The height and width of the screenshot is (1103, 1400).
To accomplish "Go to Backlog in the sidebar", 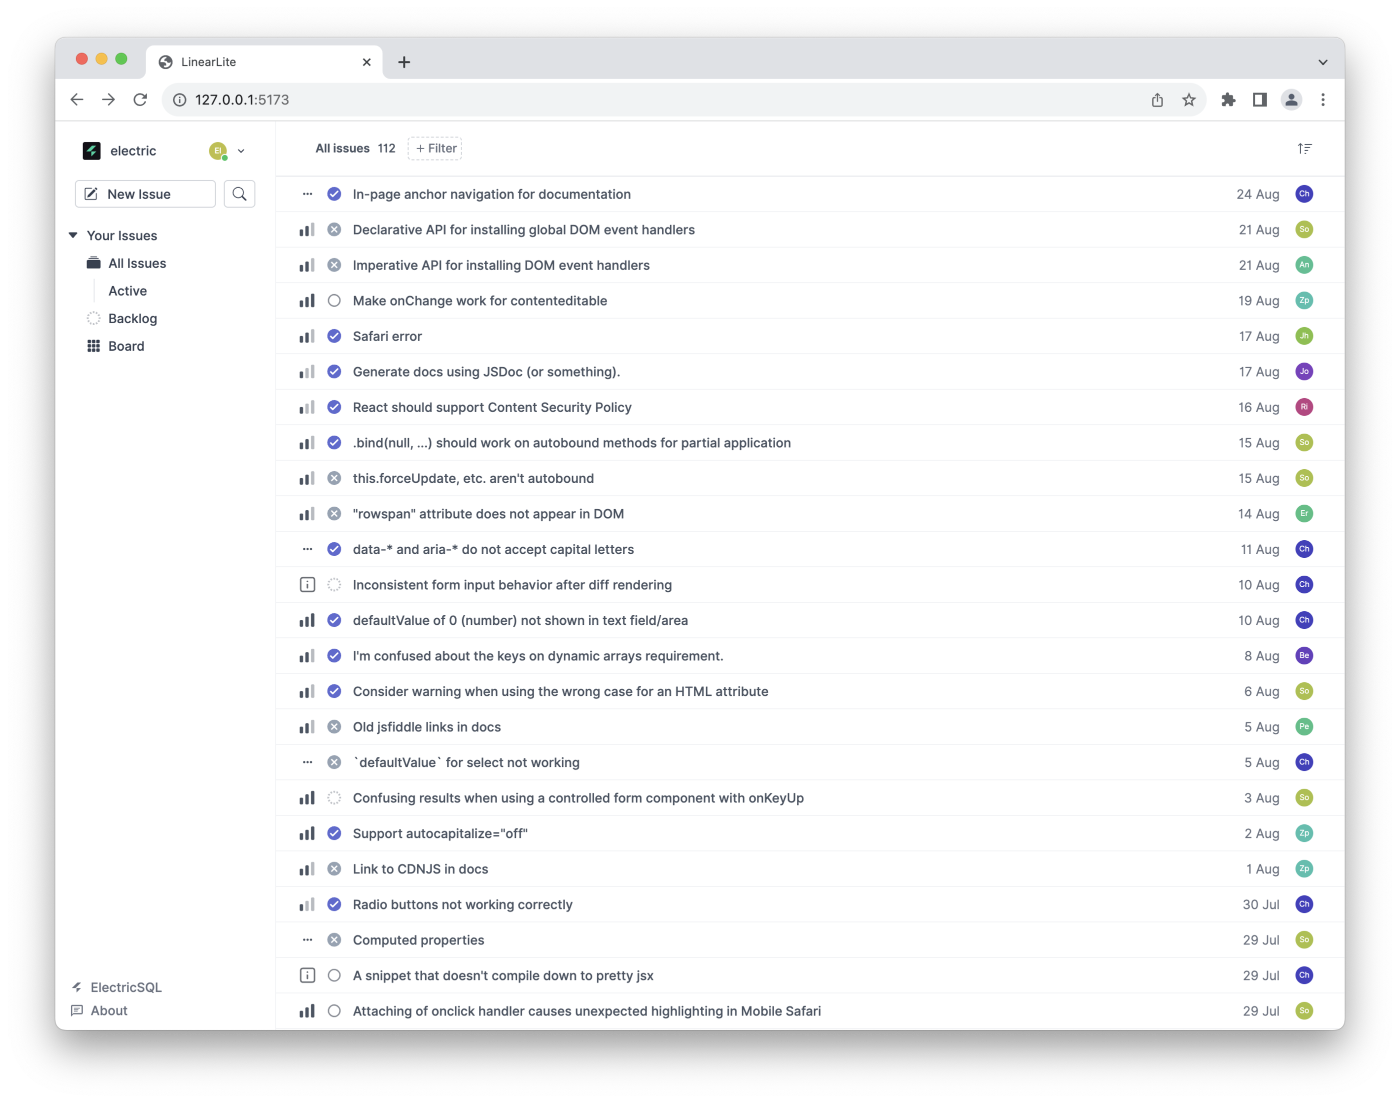I will pyautogui.click(x=132, y=319).
